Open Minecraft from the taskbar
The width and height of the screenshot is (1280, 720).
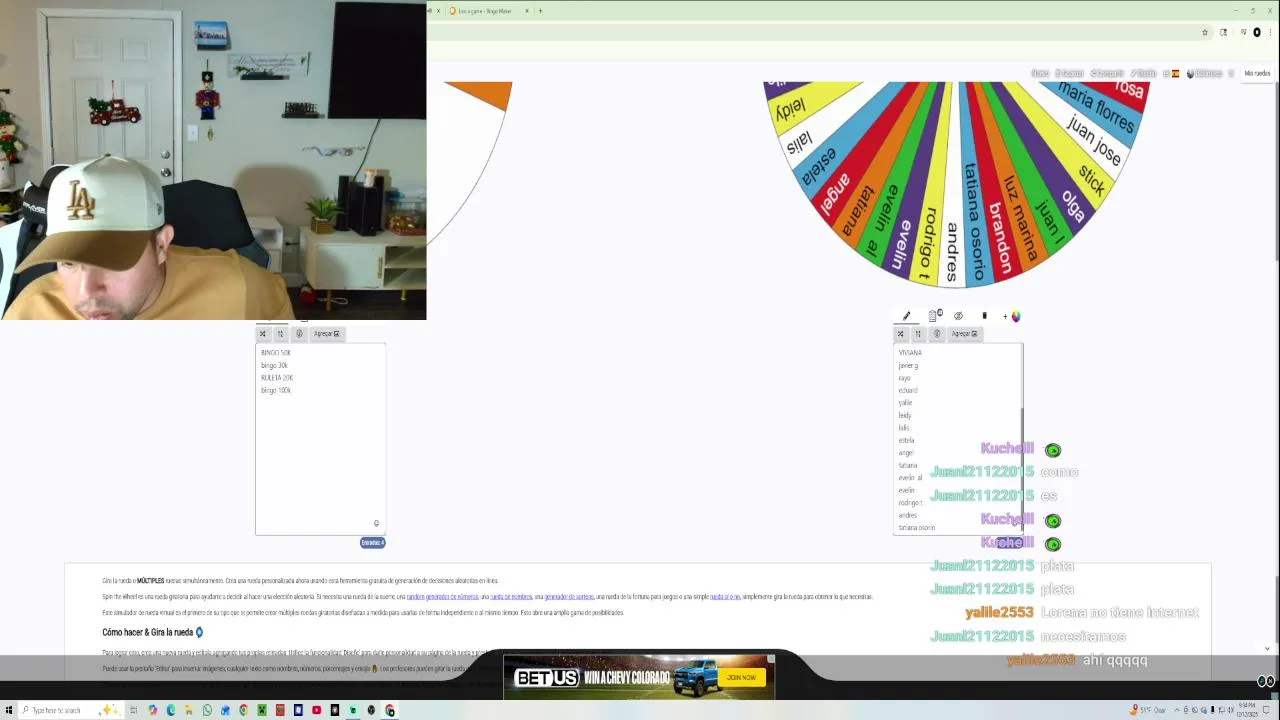pos(262,710)
